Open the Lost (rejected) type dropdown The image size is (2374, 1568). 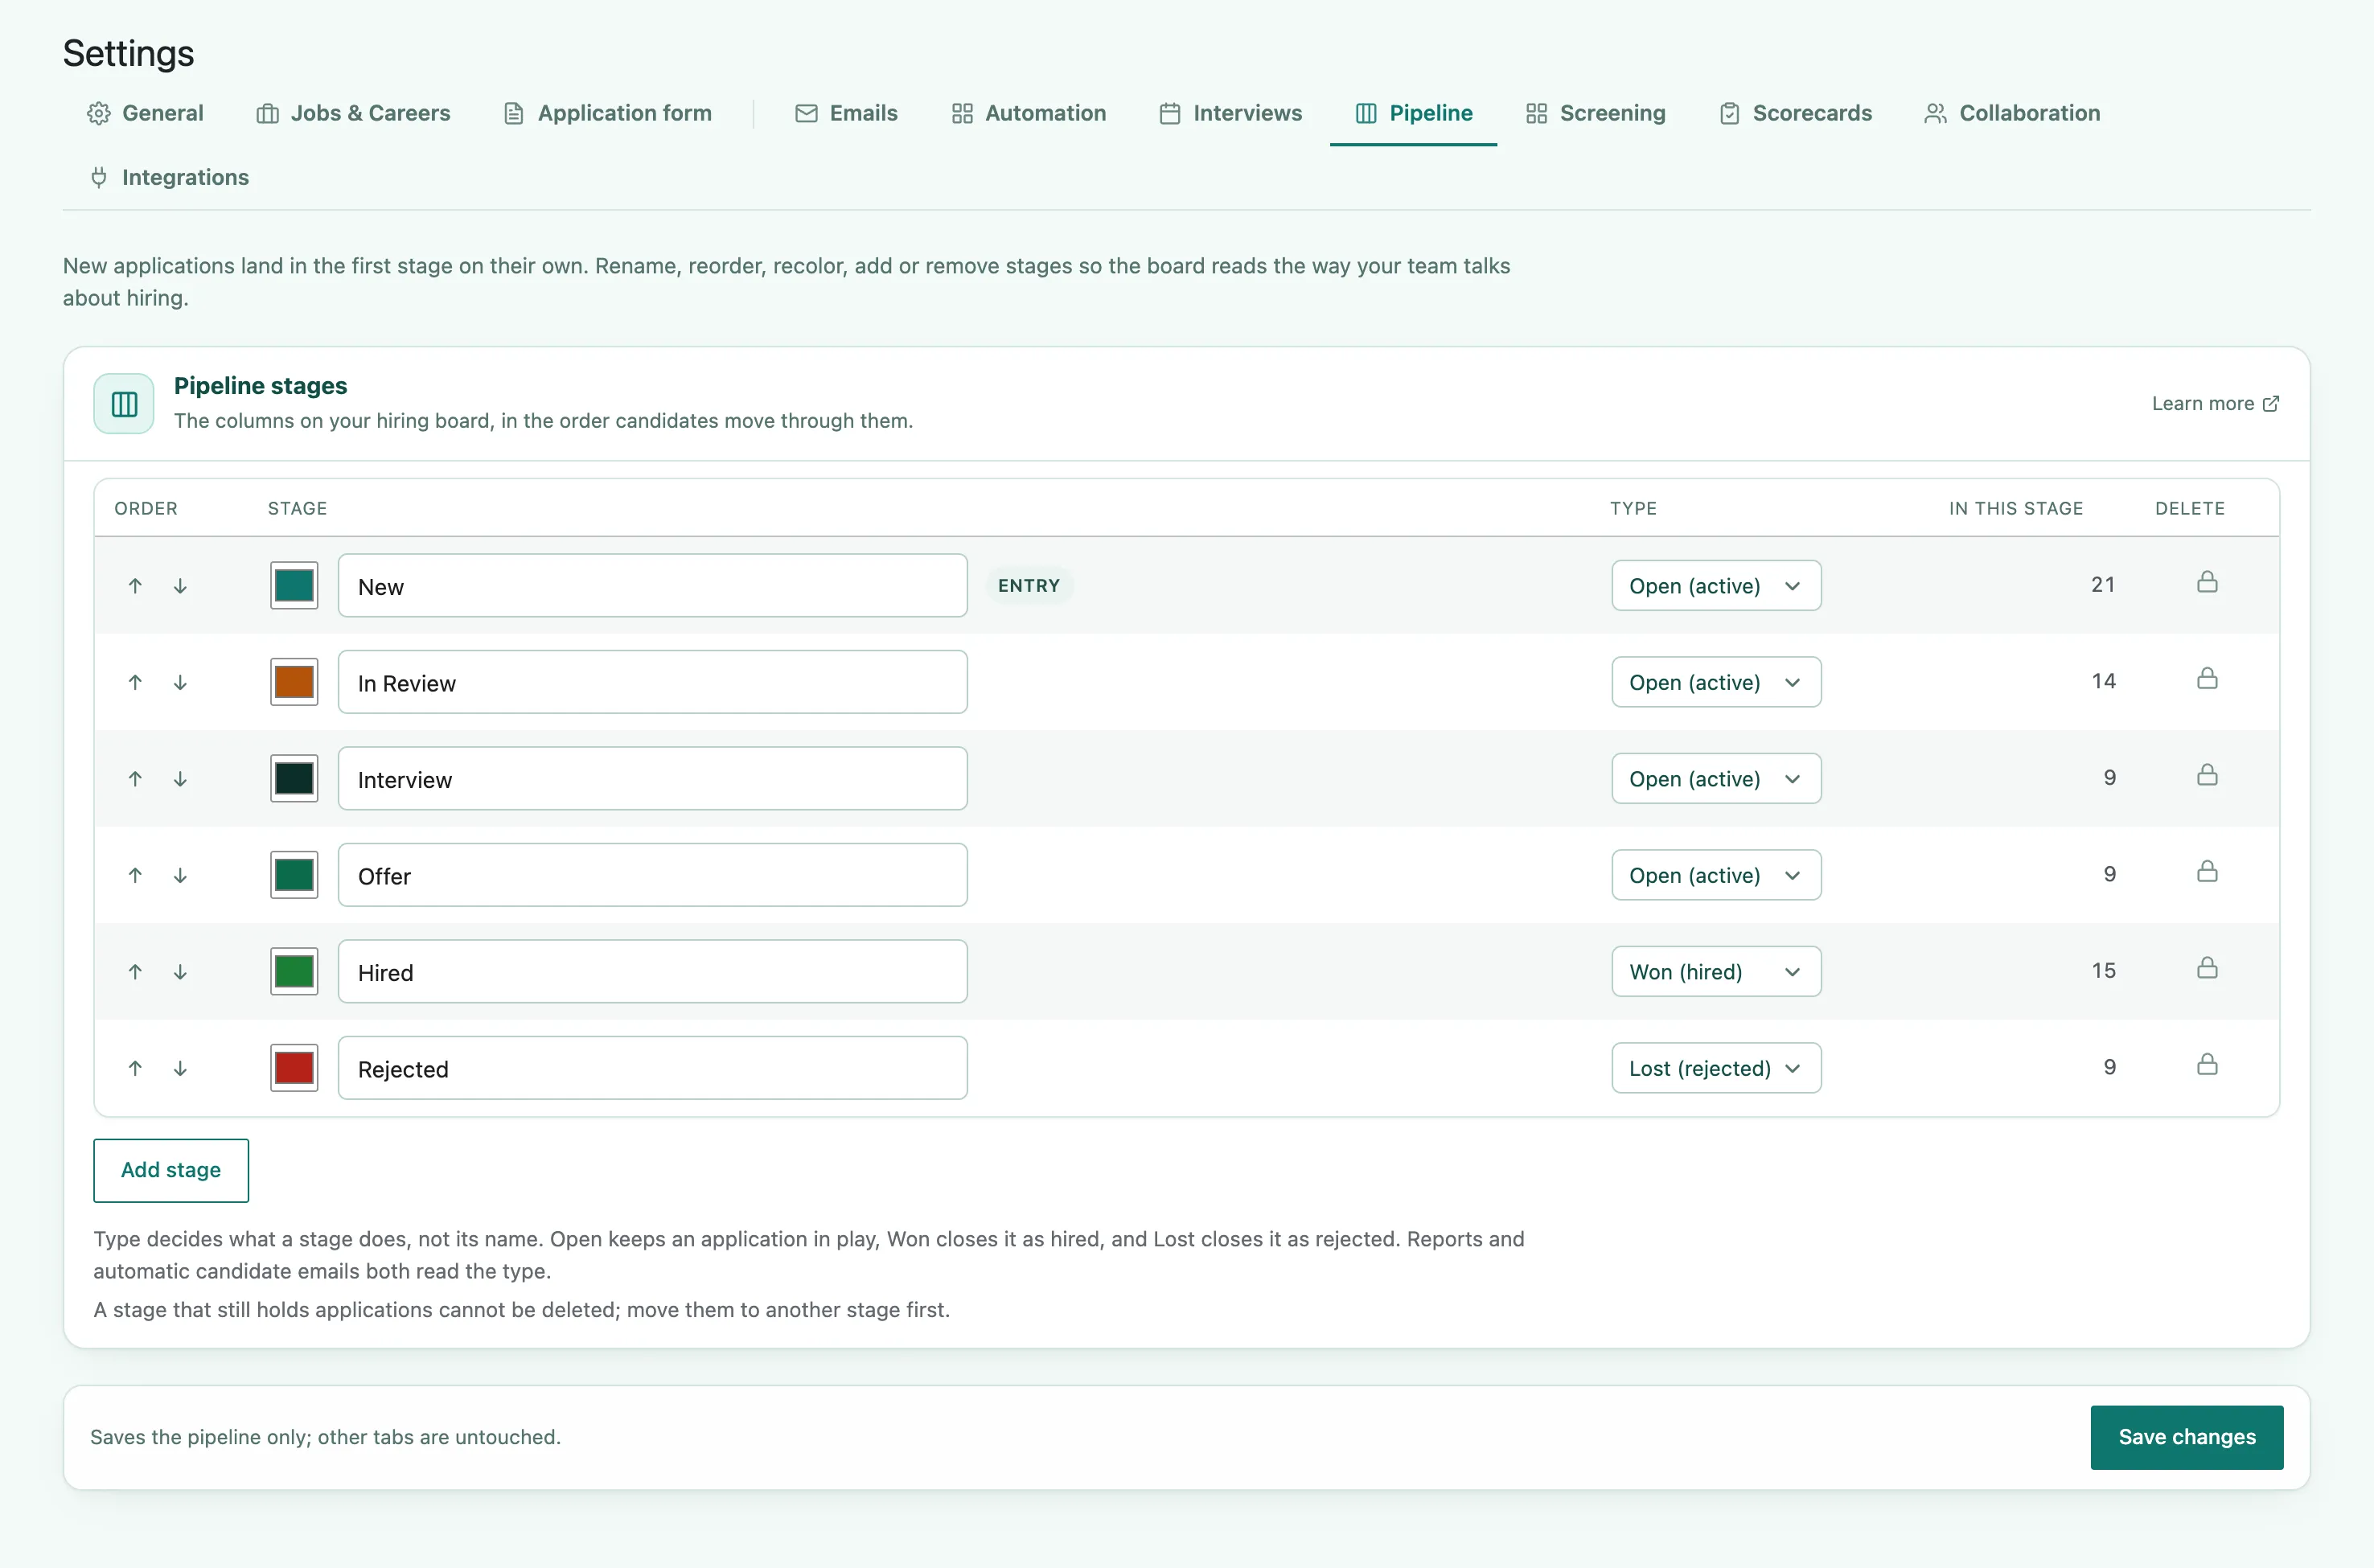coord(1716,1068)
